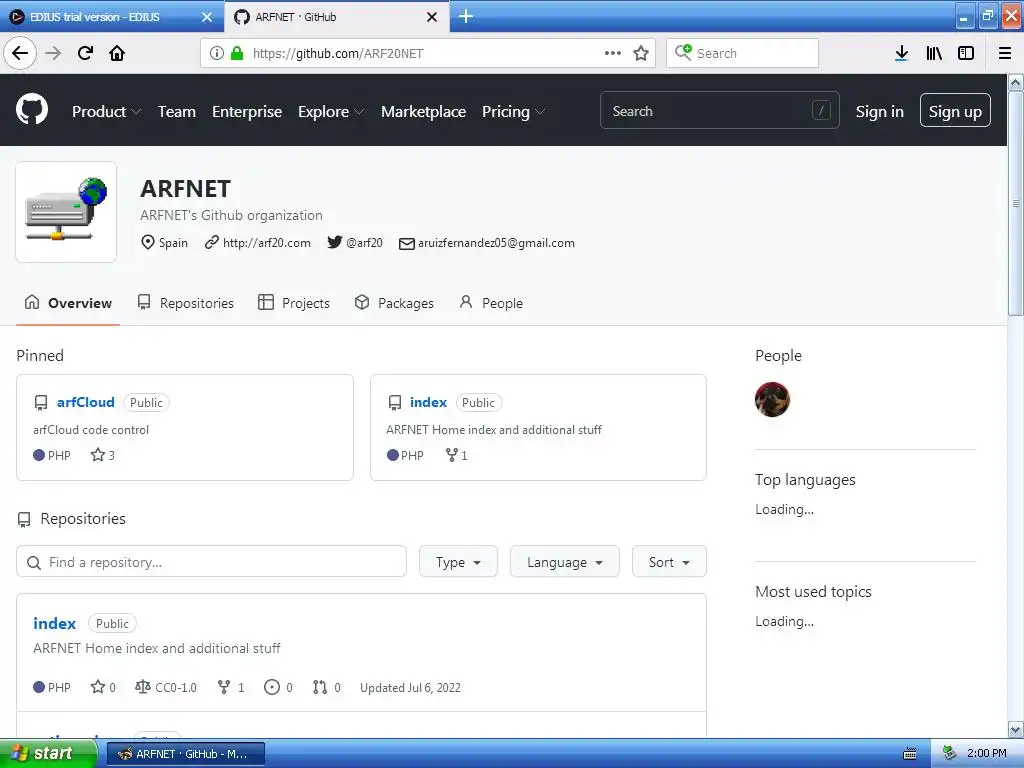Click the magnifier in Find a repository field
The image size is (1024, 768).
(x=34, y=562)
